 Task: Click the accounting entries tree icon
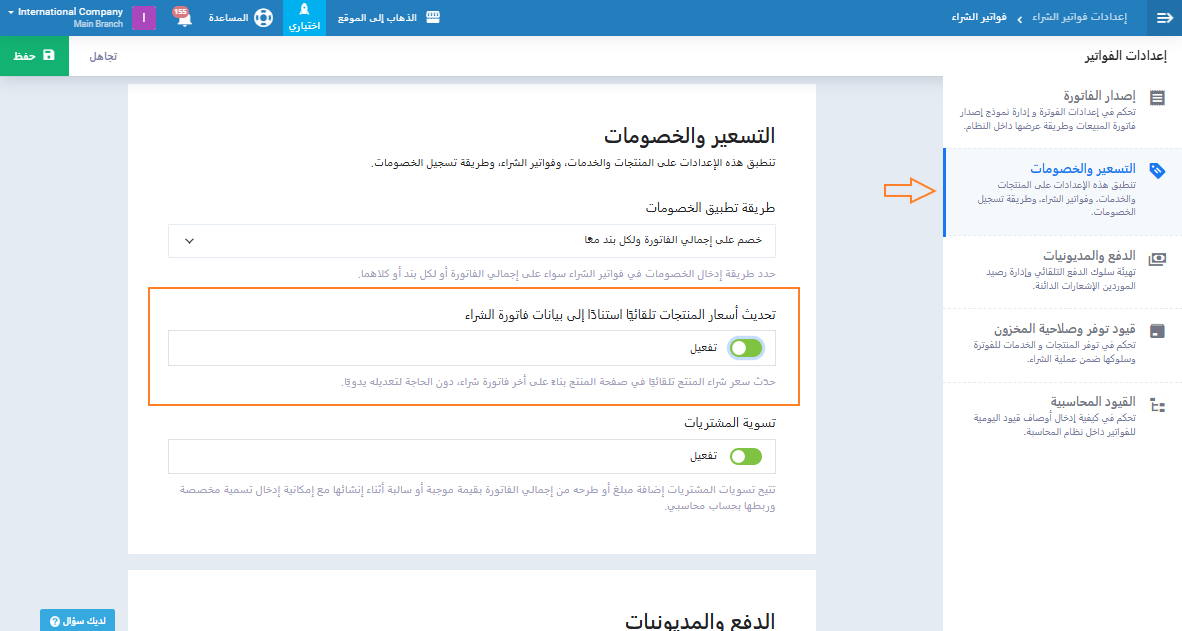(1157, 405)
